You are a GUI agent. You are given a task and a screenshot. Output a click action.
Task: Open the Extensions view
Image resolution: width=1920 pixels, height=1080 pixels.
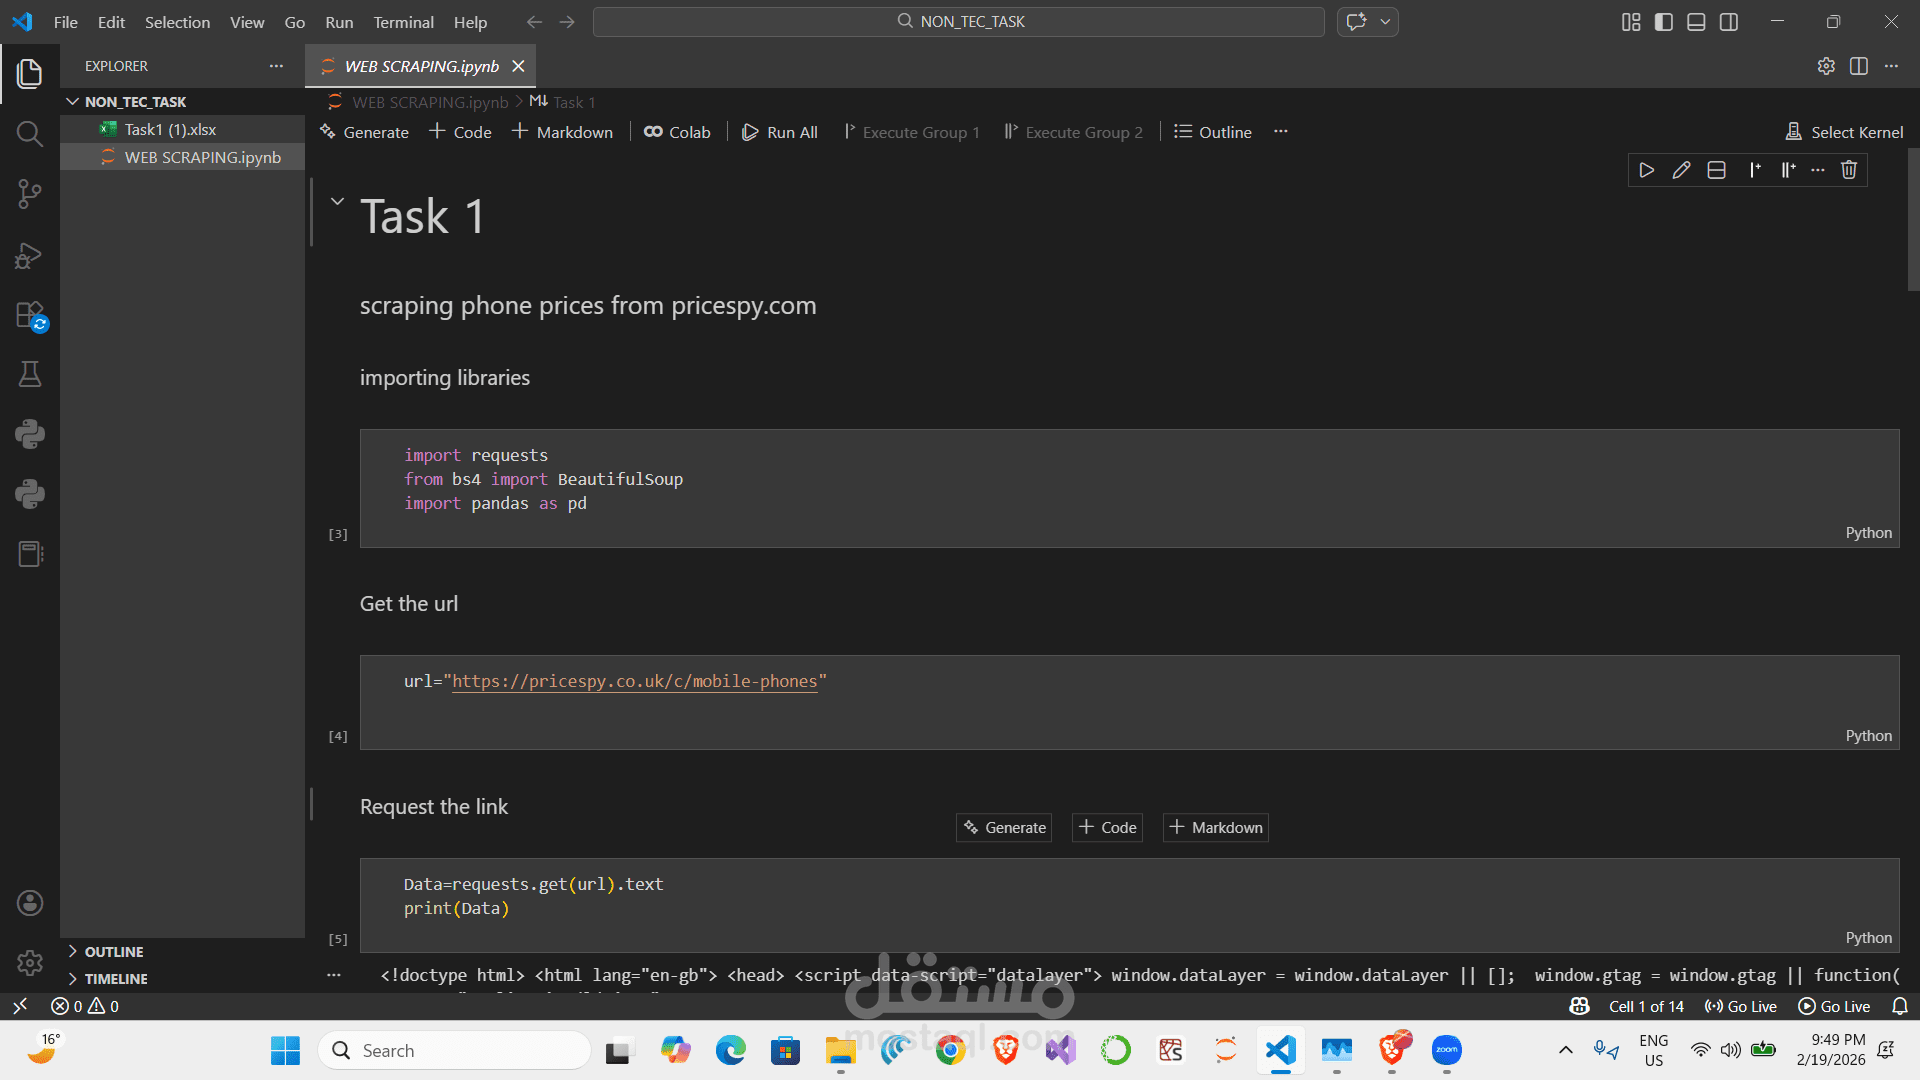[x=30, y=315]
